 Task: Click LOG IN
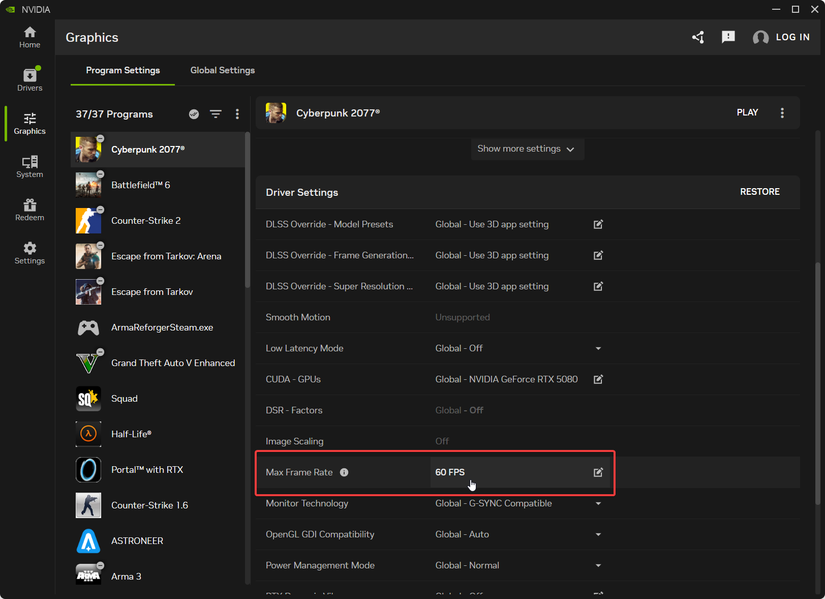point(792,37)
